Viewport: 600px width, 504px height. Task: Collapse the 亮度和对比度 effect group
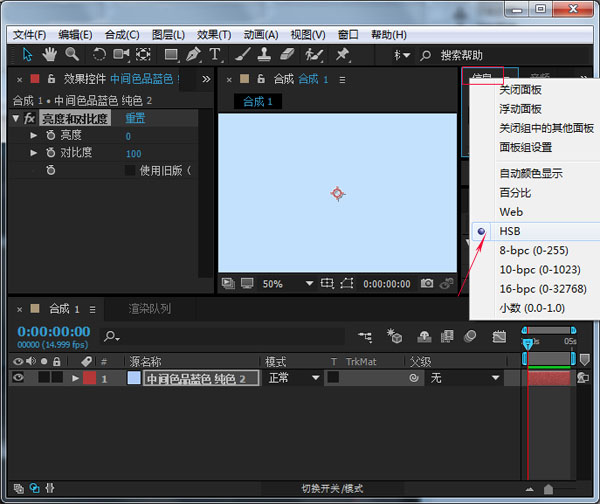pyautogui.click(x=16, y=118)
